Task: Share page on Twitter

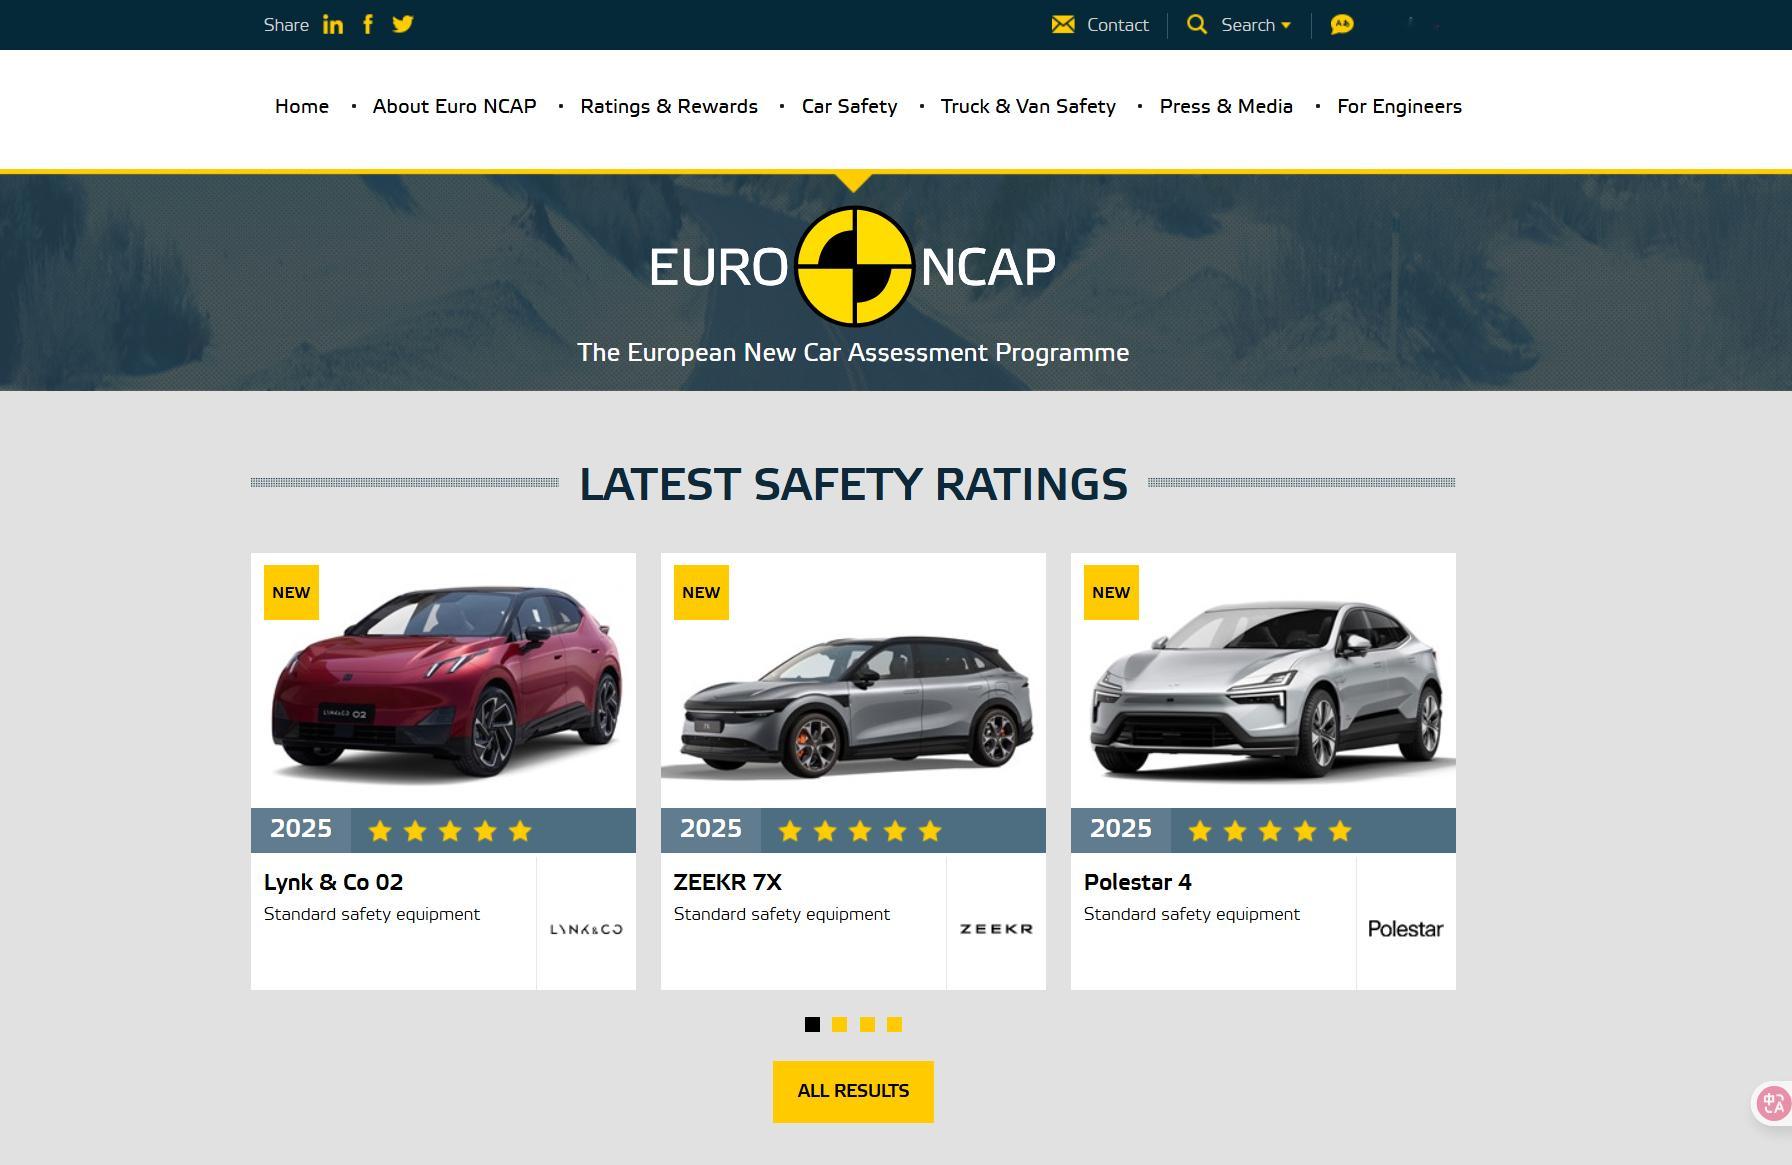Action: click(403, 24)
